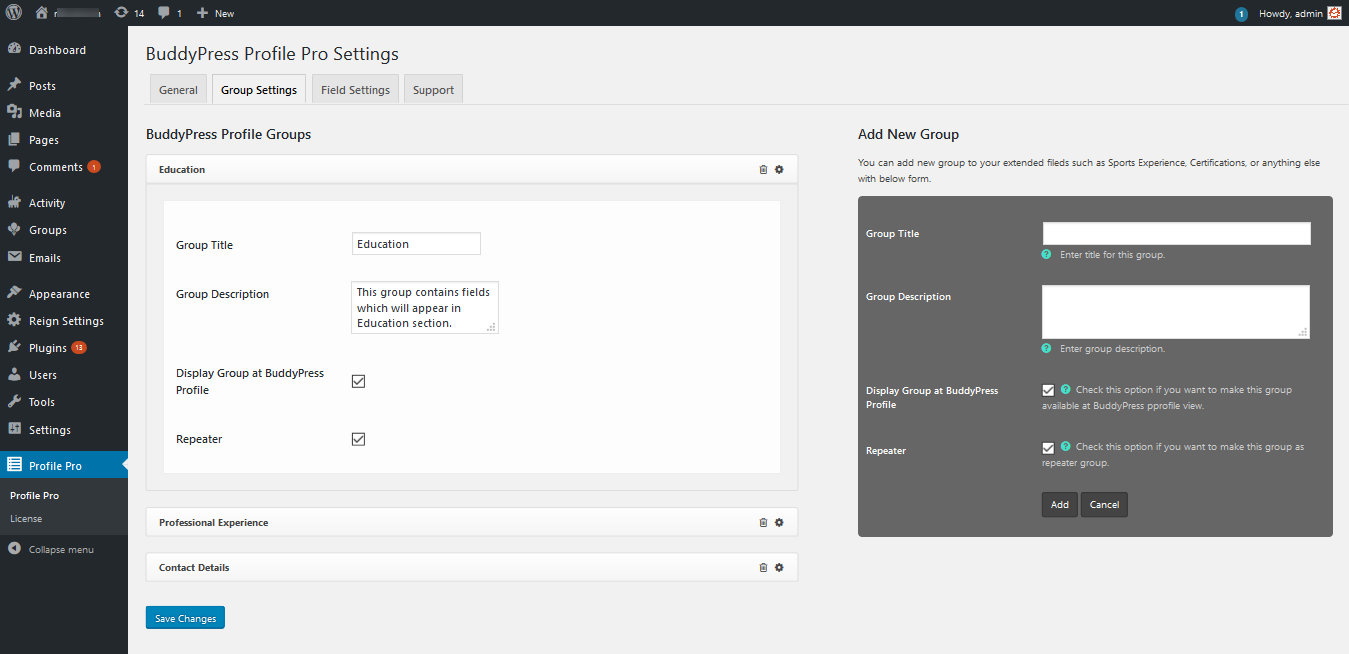This screenshot has width=1349, height=654.
Task: Uncheck Education Display Group at BuddyPress Profile
Action: 358,381
